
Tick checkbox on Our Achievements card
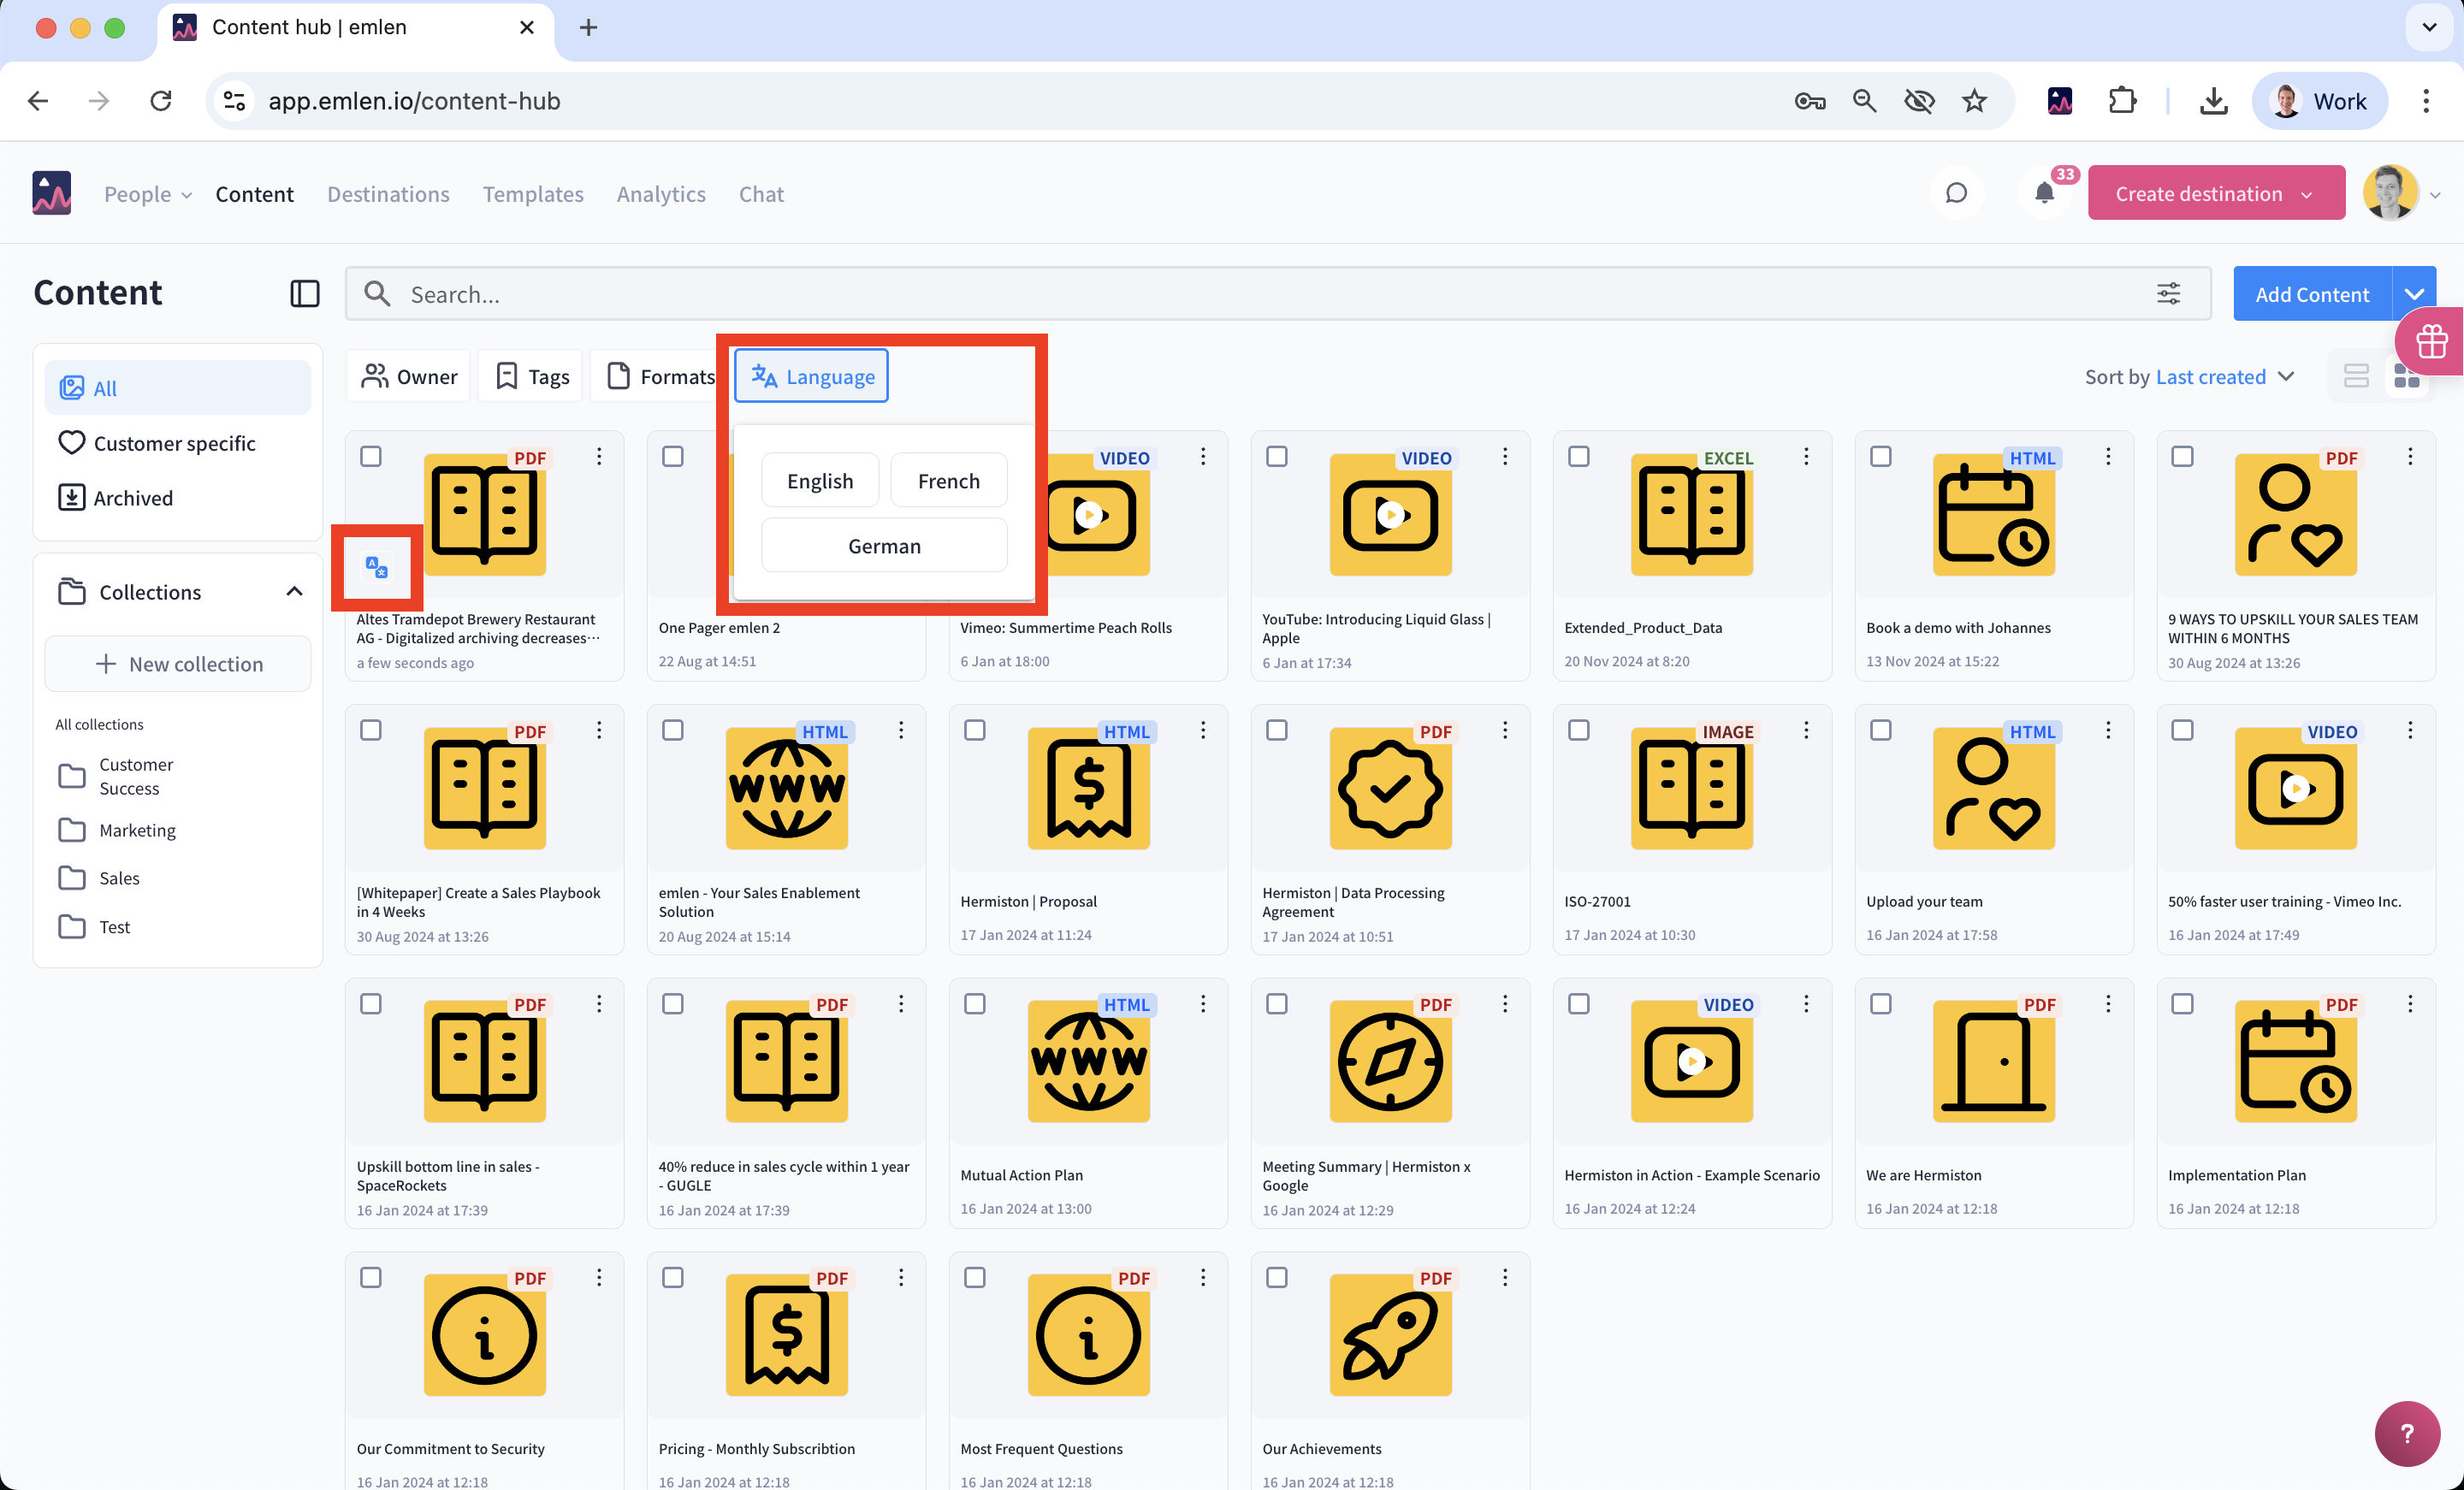(1277, 1277)
